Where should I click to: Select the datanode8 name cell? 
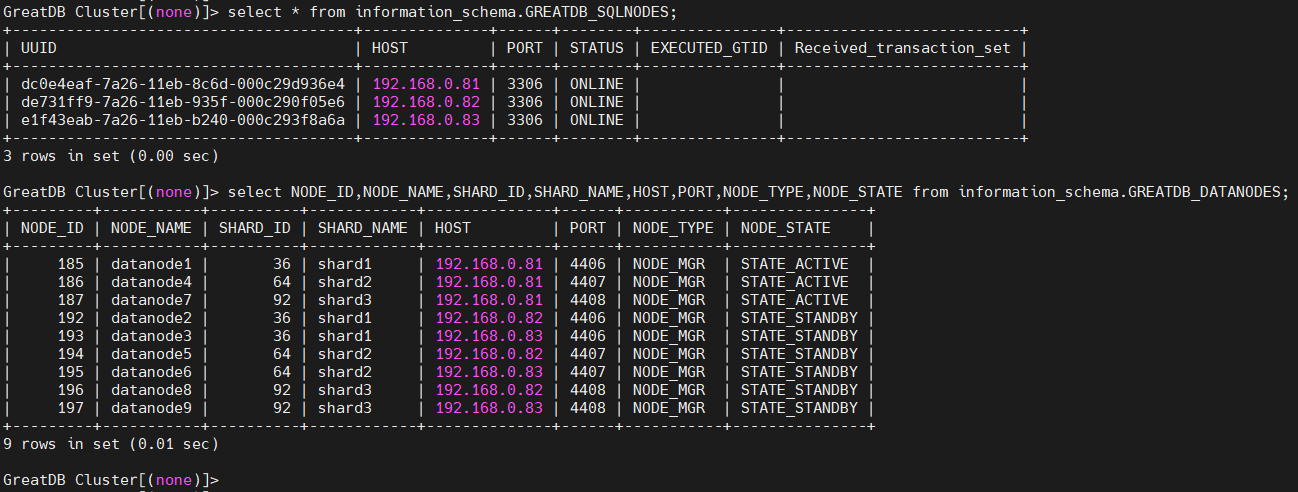[151, 390]
